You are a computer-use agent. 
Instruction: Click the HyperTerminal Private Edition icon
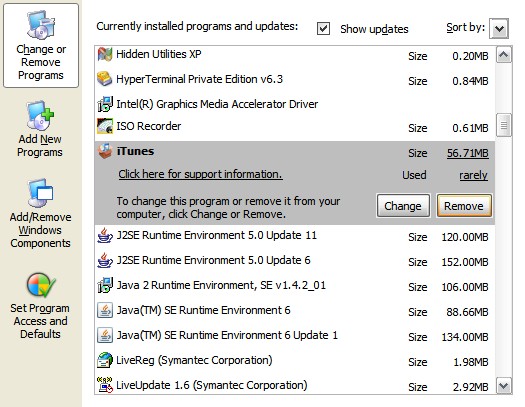(104, 79)
